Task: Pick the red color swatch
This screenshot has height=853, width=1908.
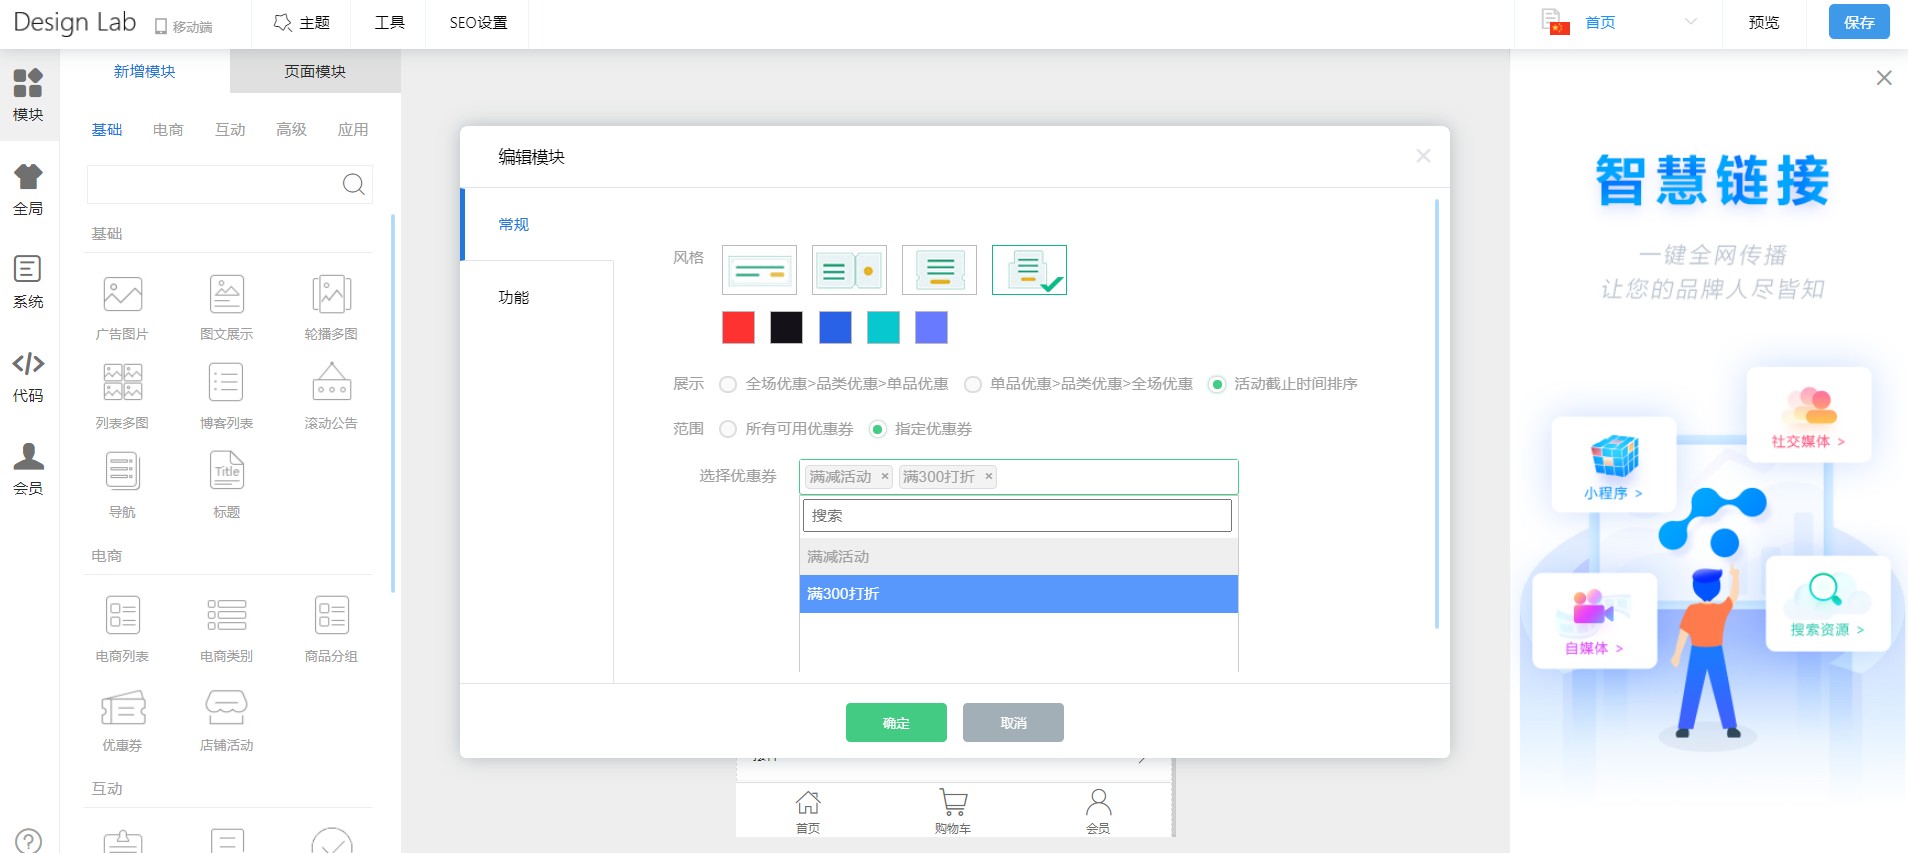Action: [738, 327]
